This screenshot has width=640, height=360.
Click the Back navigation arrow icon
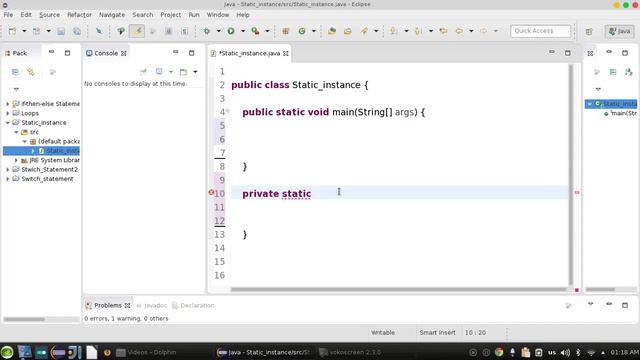459,31
